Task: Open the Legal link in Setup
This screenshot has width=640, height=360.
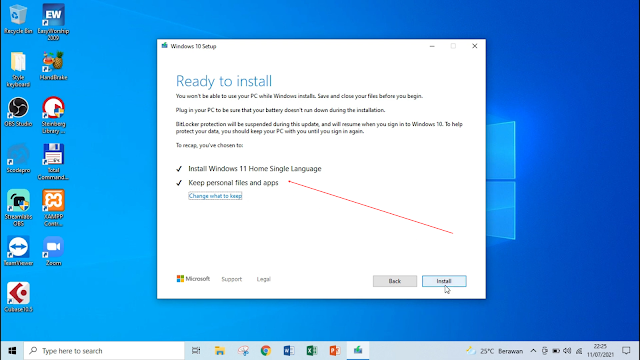Action: click(263, 279)
